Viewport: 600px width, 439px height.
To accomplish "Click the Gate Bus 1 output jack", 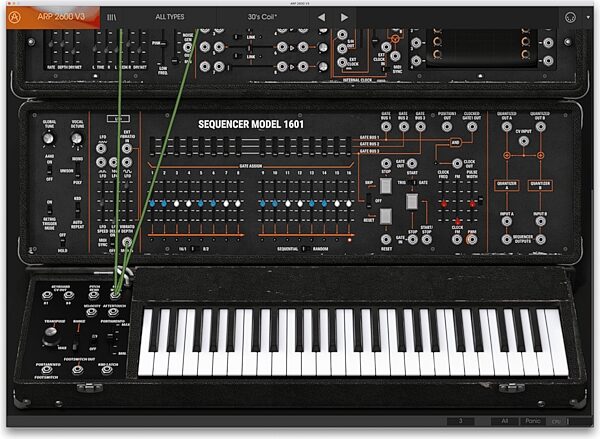I will [386, 126].
